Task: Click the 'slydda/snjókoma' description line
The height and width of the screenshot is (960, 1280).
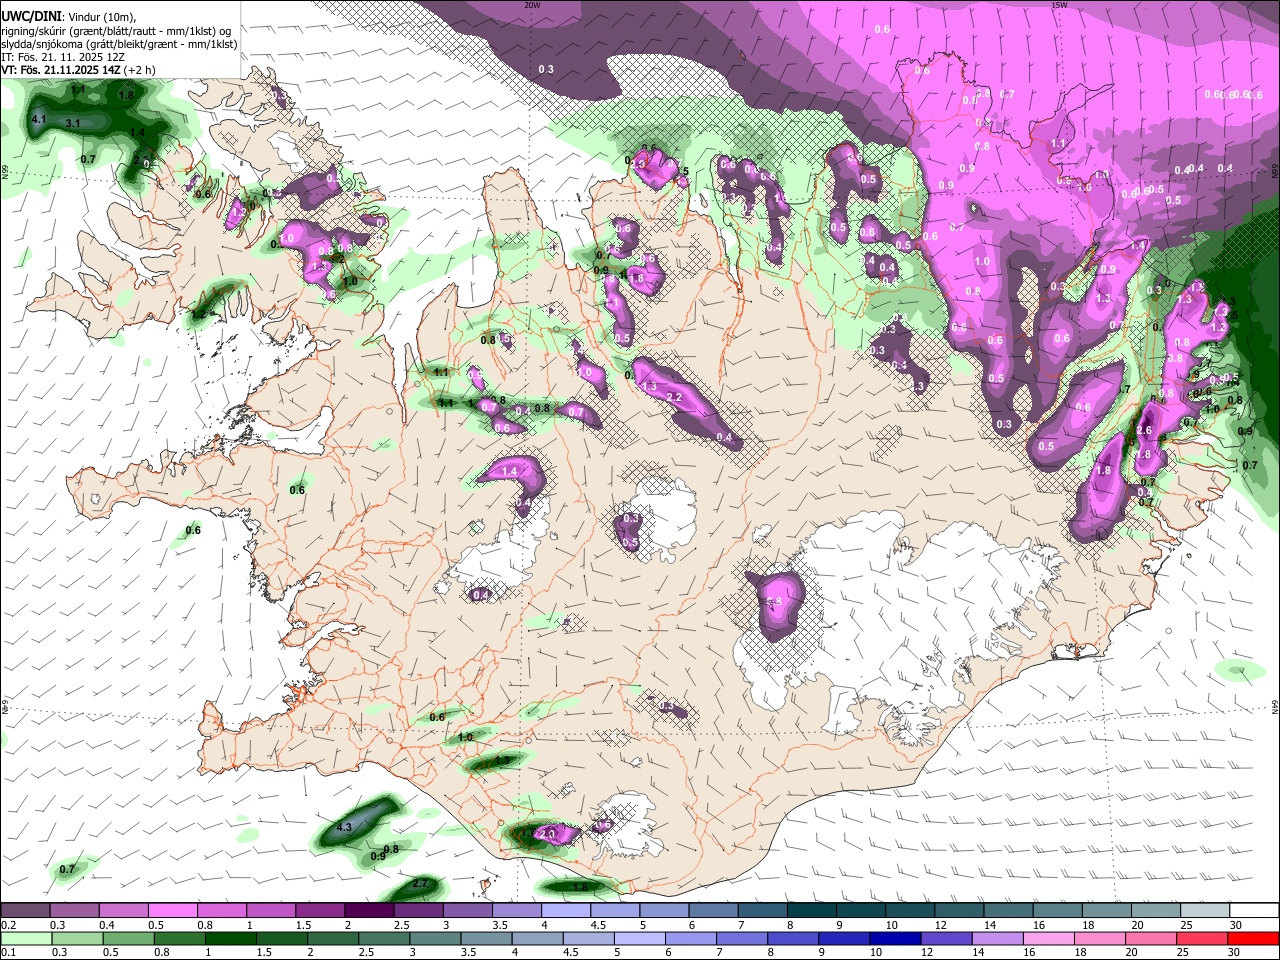Action: tap(119, 44)
